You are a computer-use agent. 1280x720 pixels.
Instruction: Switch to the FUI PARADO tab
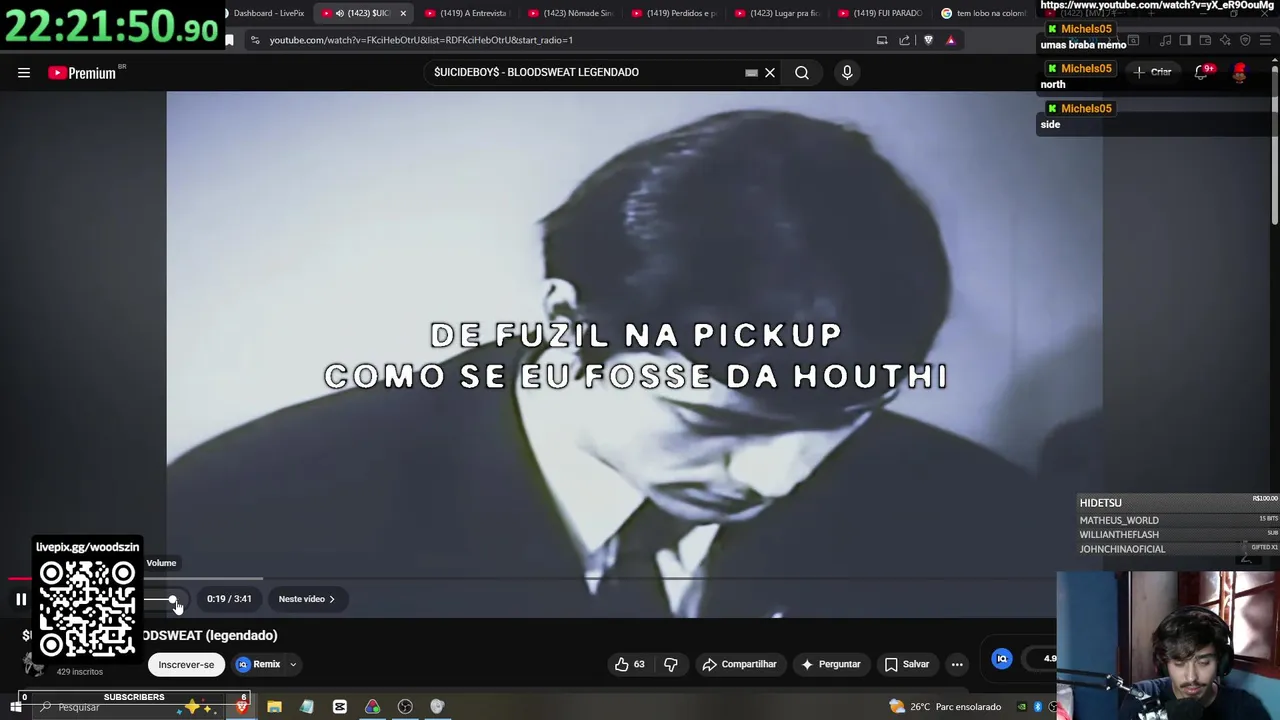[880, 13]
